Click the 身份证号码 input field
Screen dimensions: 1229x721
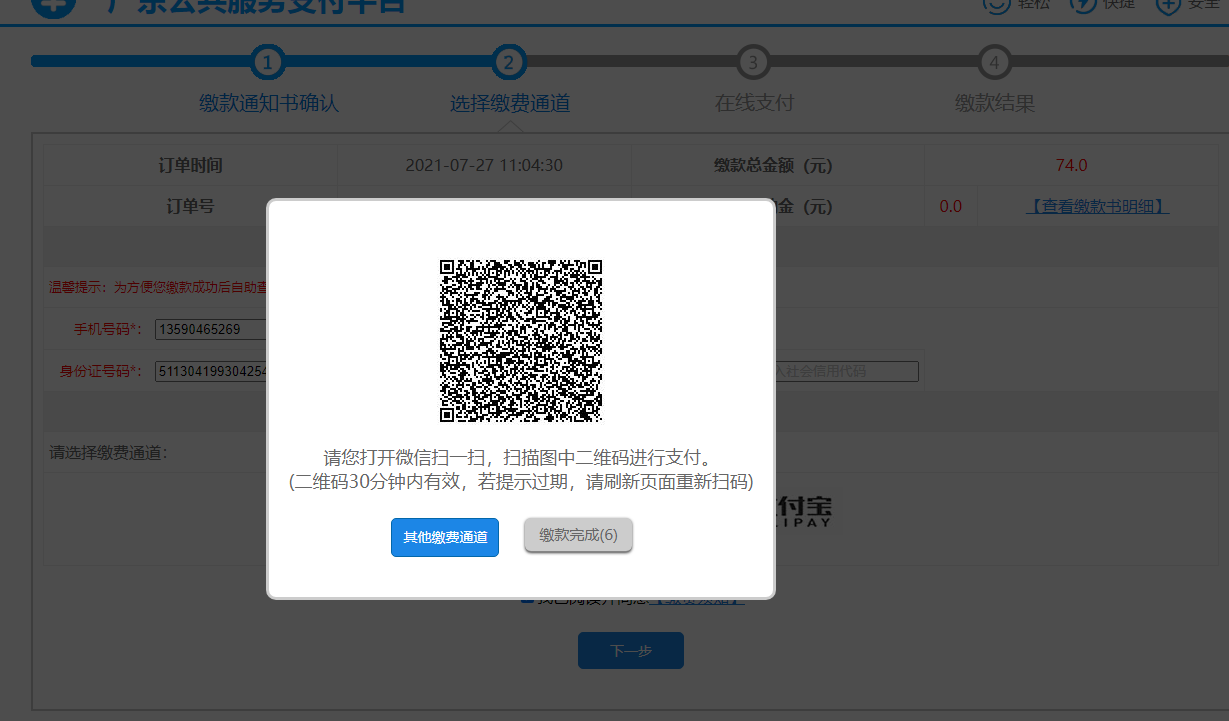(x=211, y=371)
